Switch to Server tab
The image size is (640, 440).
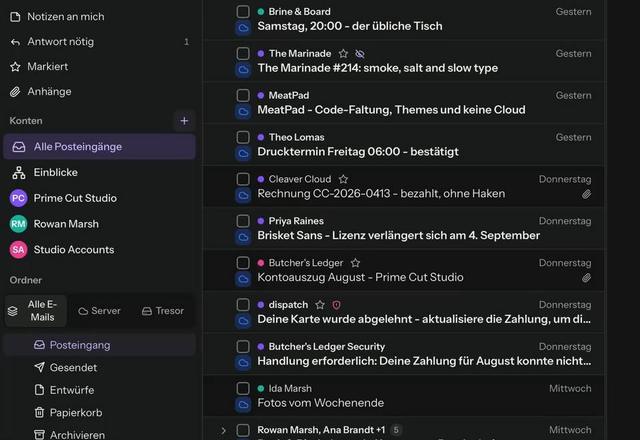[x=99, y=311]
